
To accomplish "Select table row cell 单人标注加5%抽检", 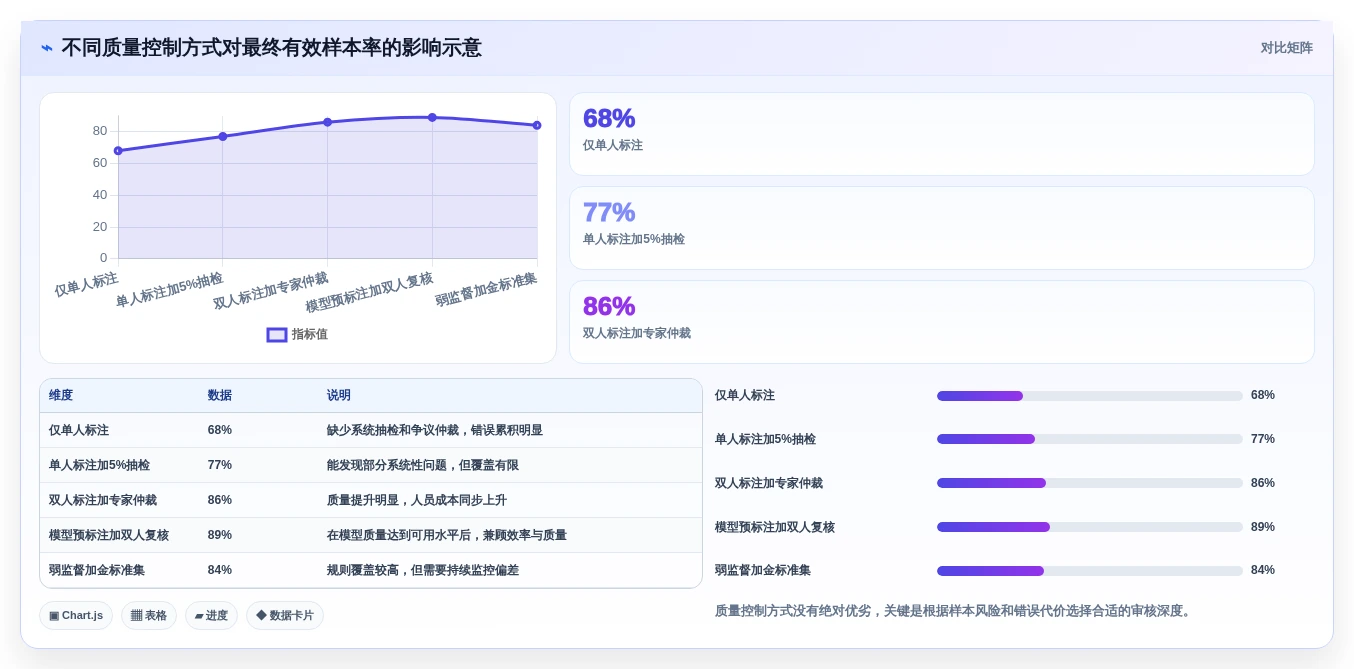I will pyautogui.click(x=99, y=465).
